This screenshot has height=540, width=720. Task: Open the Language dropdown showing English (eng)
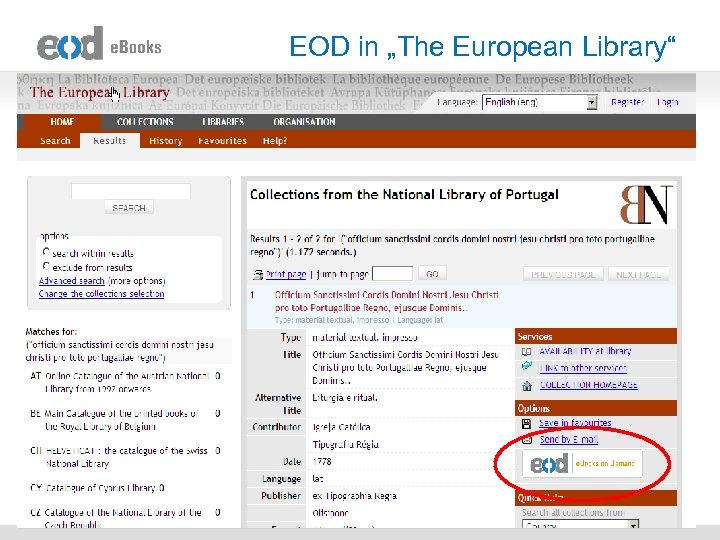(x=540, y=102)
